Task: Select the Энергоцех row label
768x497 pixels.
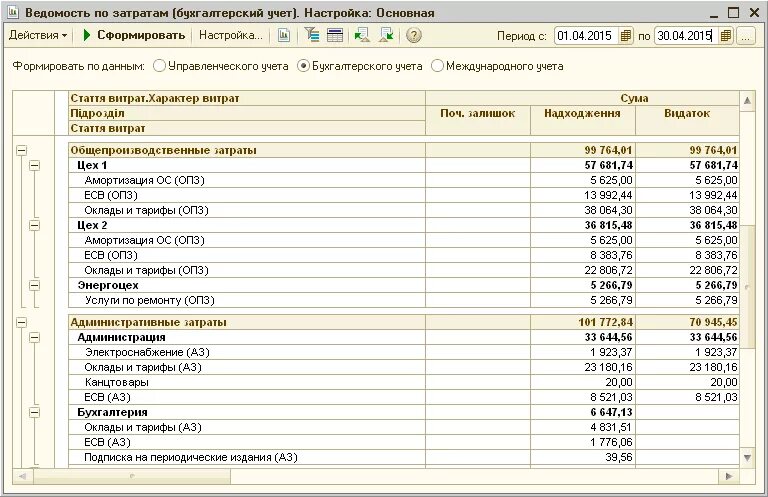Action: pos(108,285)
